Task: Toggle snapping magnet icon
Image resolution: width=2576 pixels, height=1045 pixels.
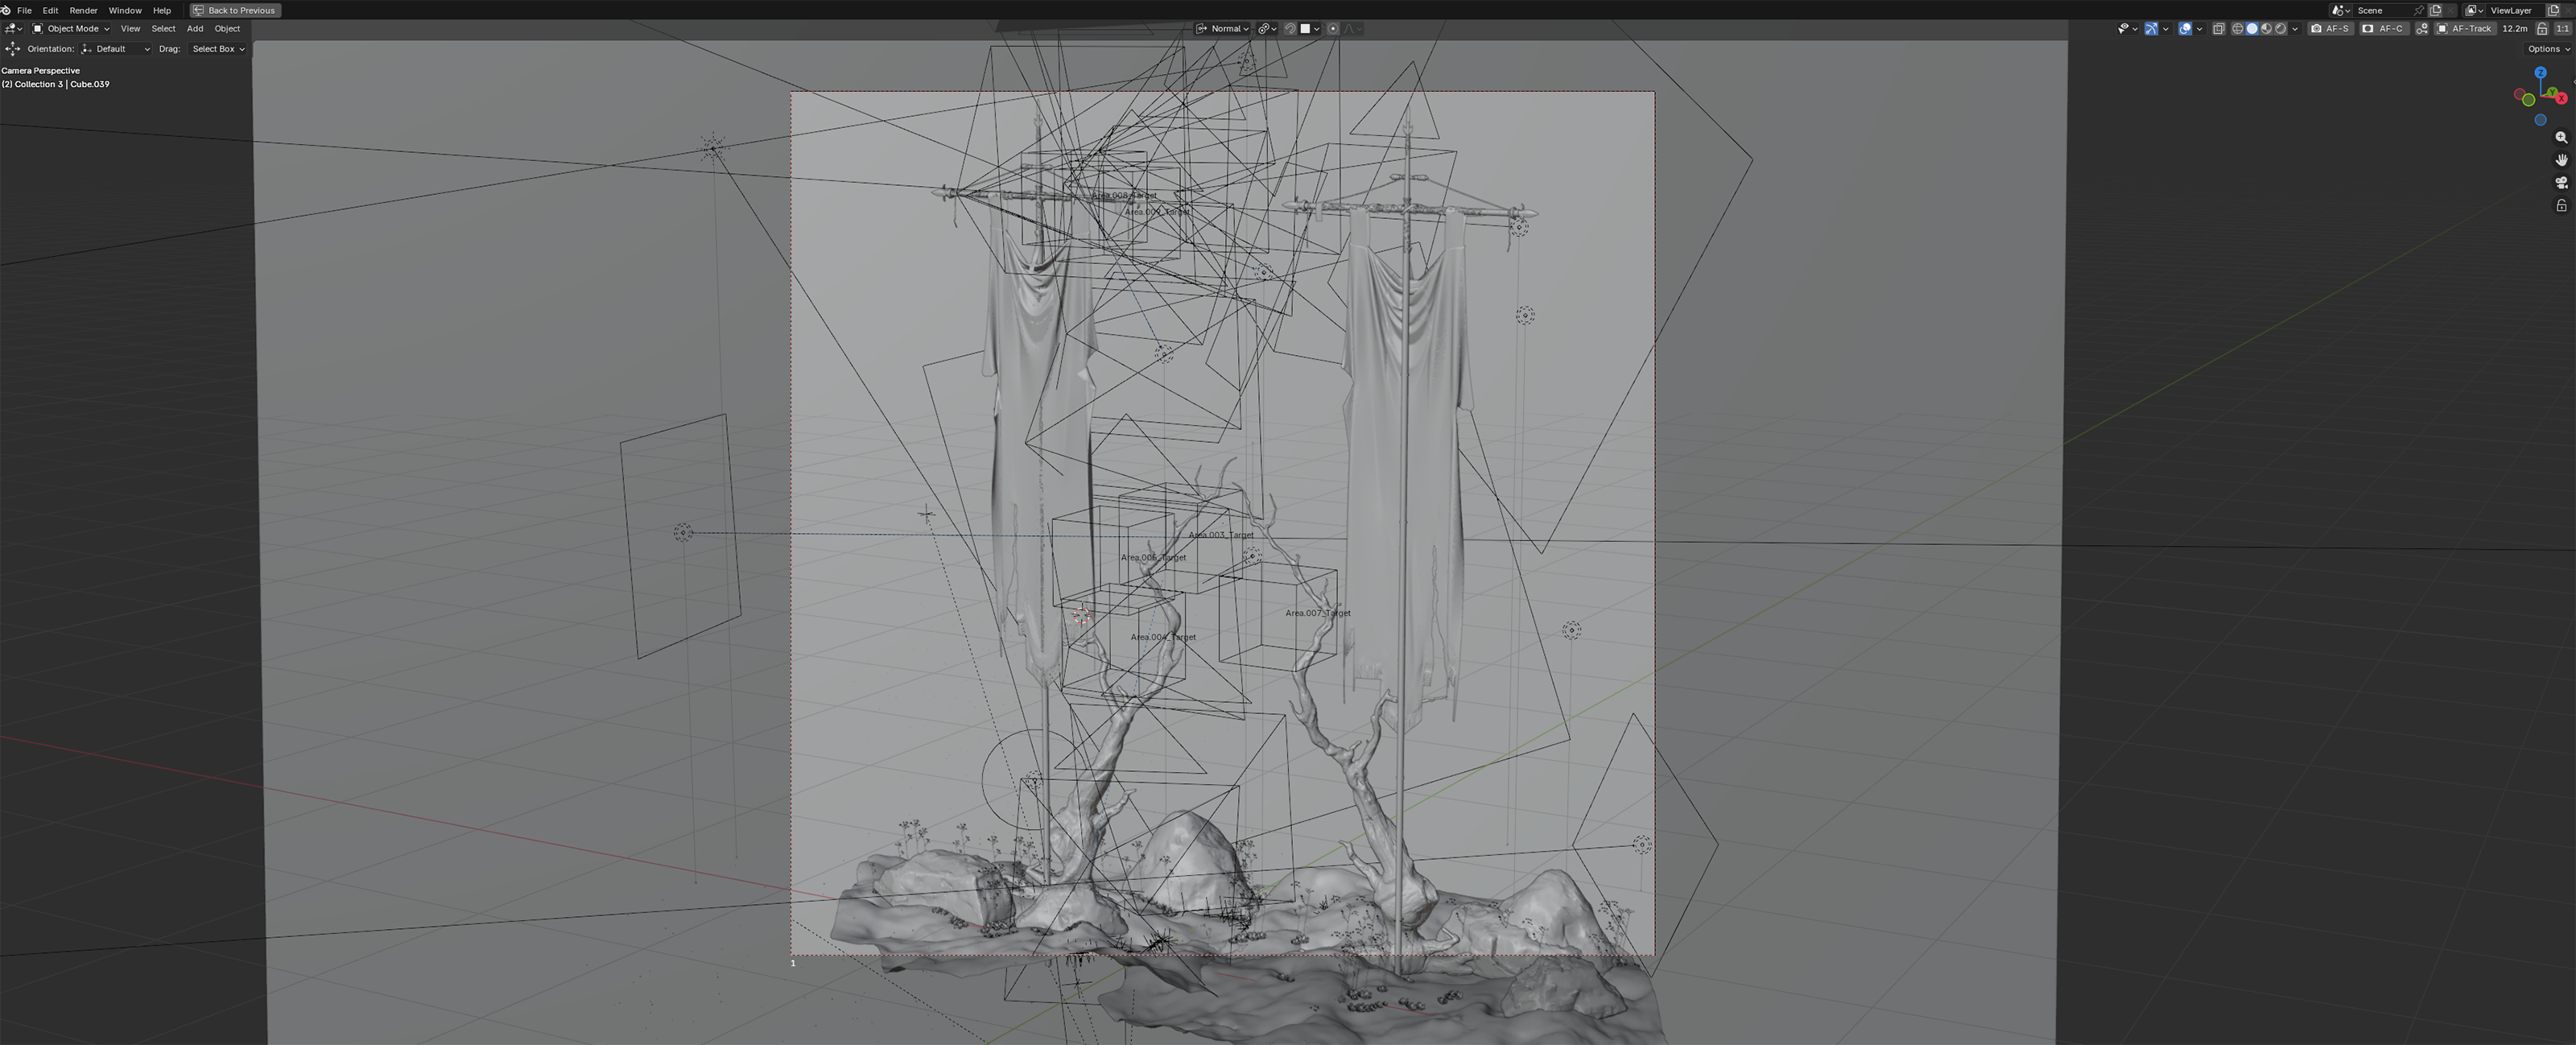Action: point(1291,29)
